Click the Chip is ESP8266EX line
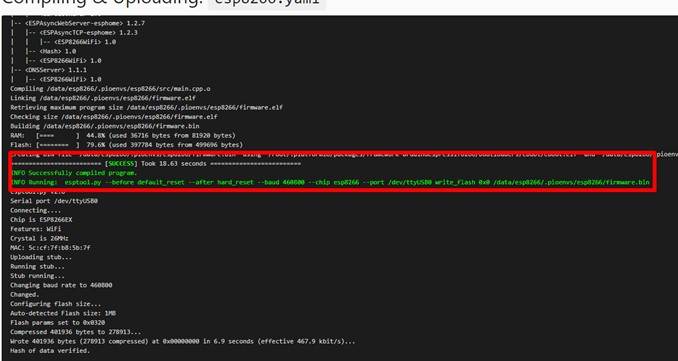The width and height of the screenshot is (678, 361). pos(42,220)
